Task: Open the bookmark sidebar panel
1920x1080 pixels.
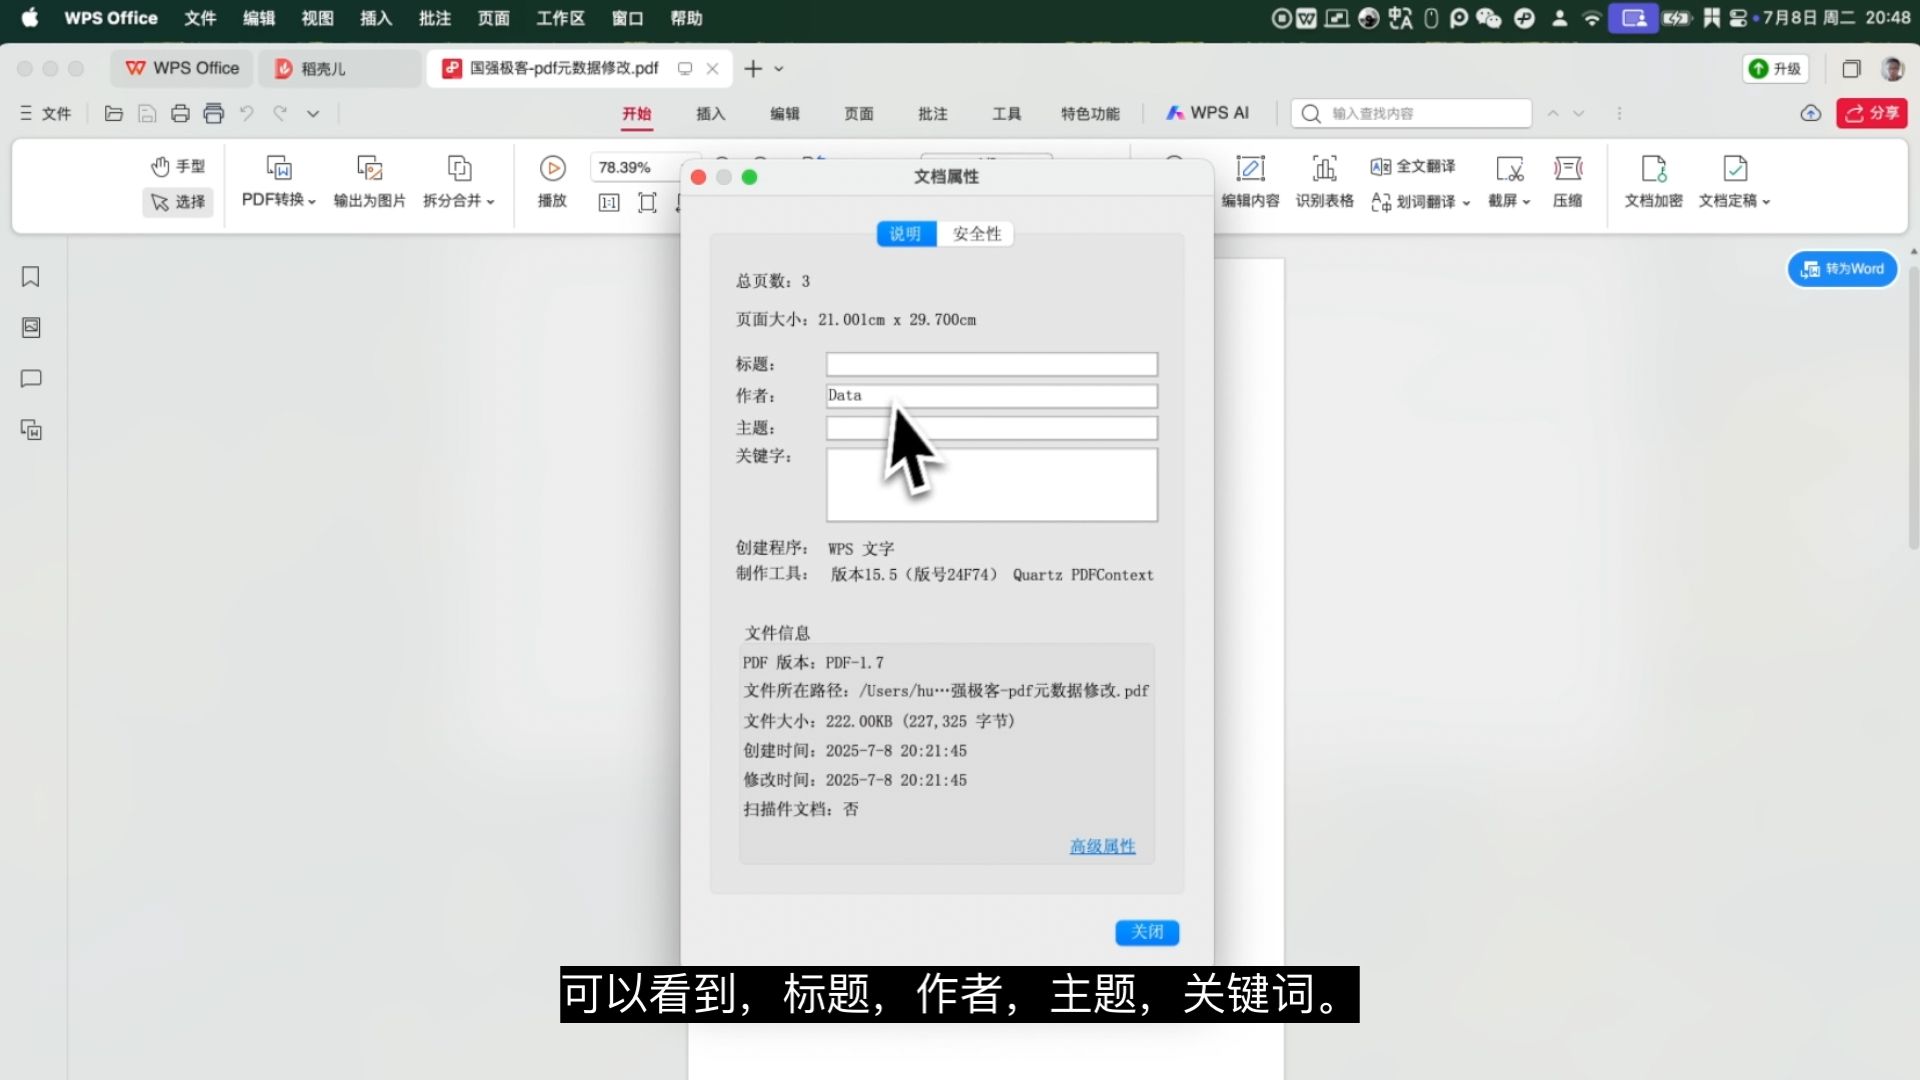Action: [31, 277]
